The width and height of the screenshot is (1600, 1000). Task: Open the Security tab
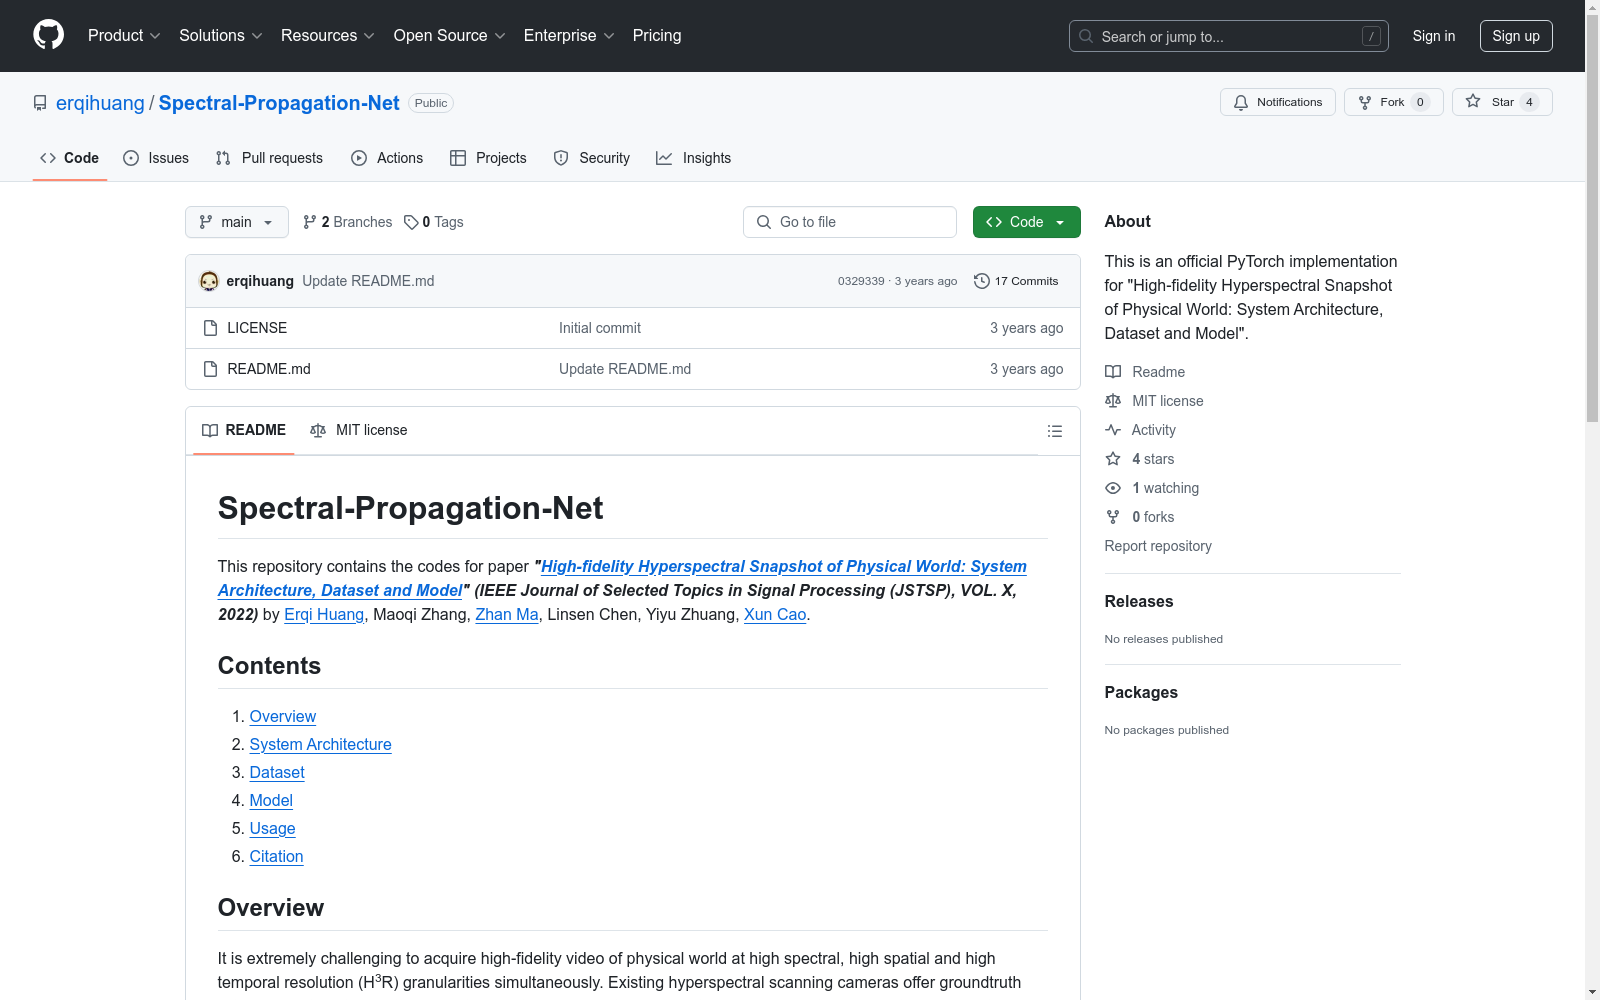[x=592, y=158]
